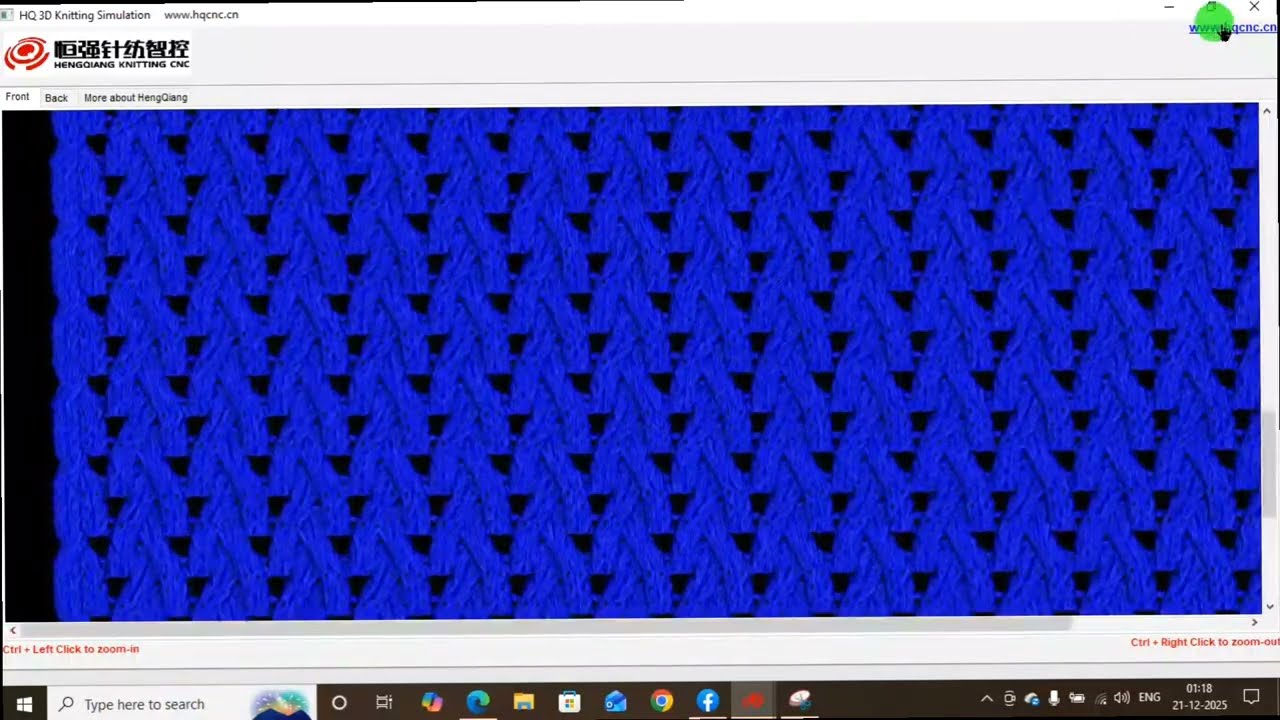Open Facebook from taskbar
This screenshot has width=1280, height=720.
click(x=708, y=702)
